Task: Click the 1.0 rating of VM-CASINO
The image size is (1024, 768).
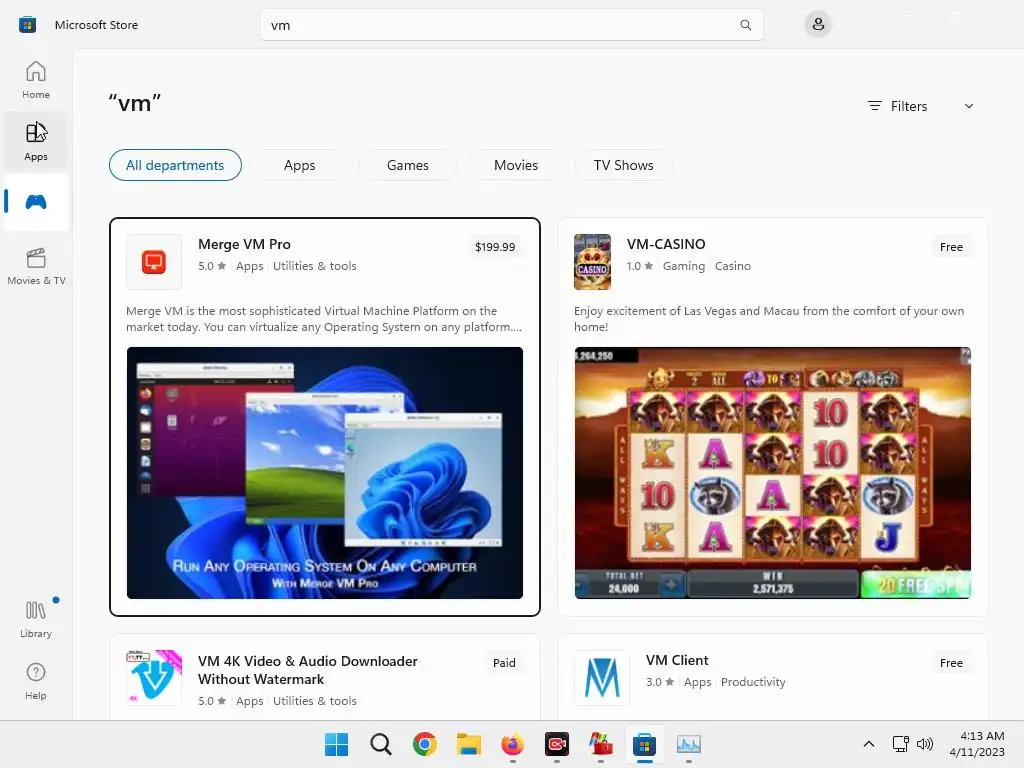Action: [640, 266]
